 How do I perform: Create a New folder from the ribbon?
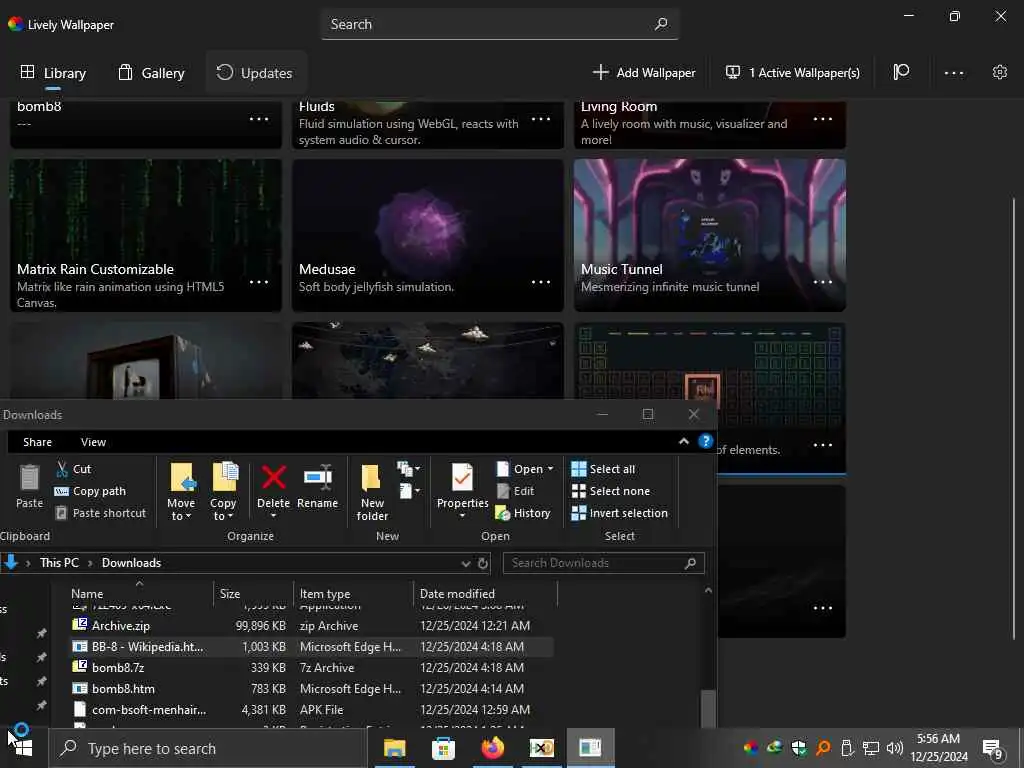[372, 491]
